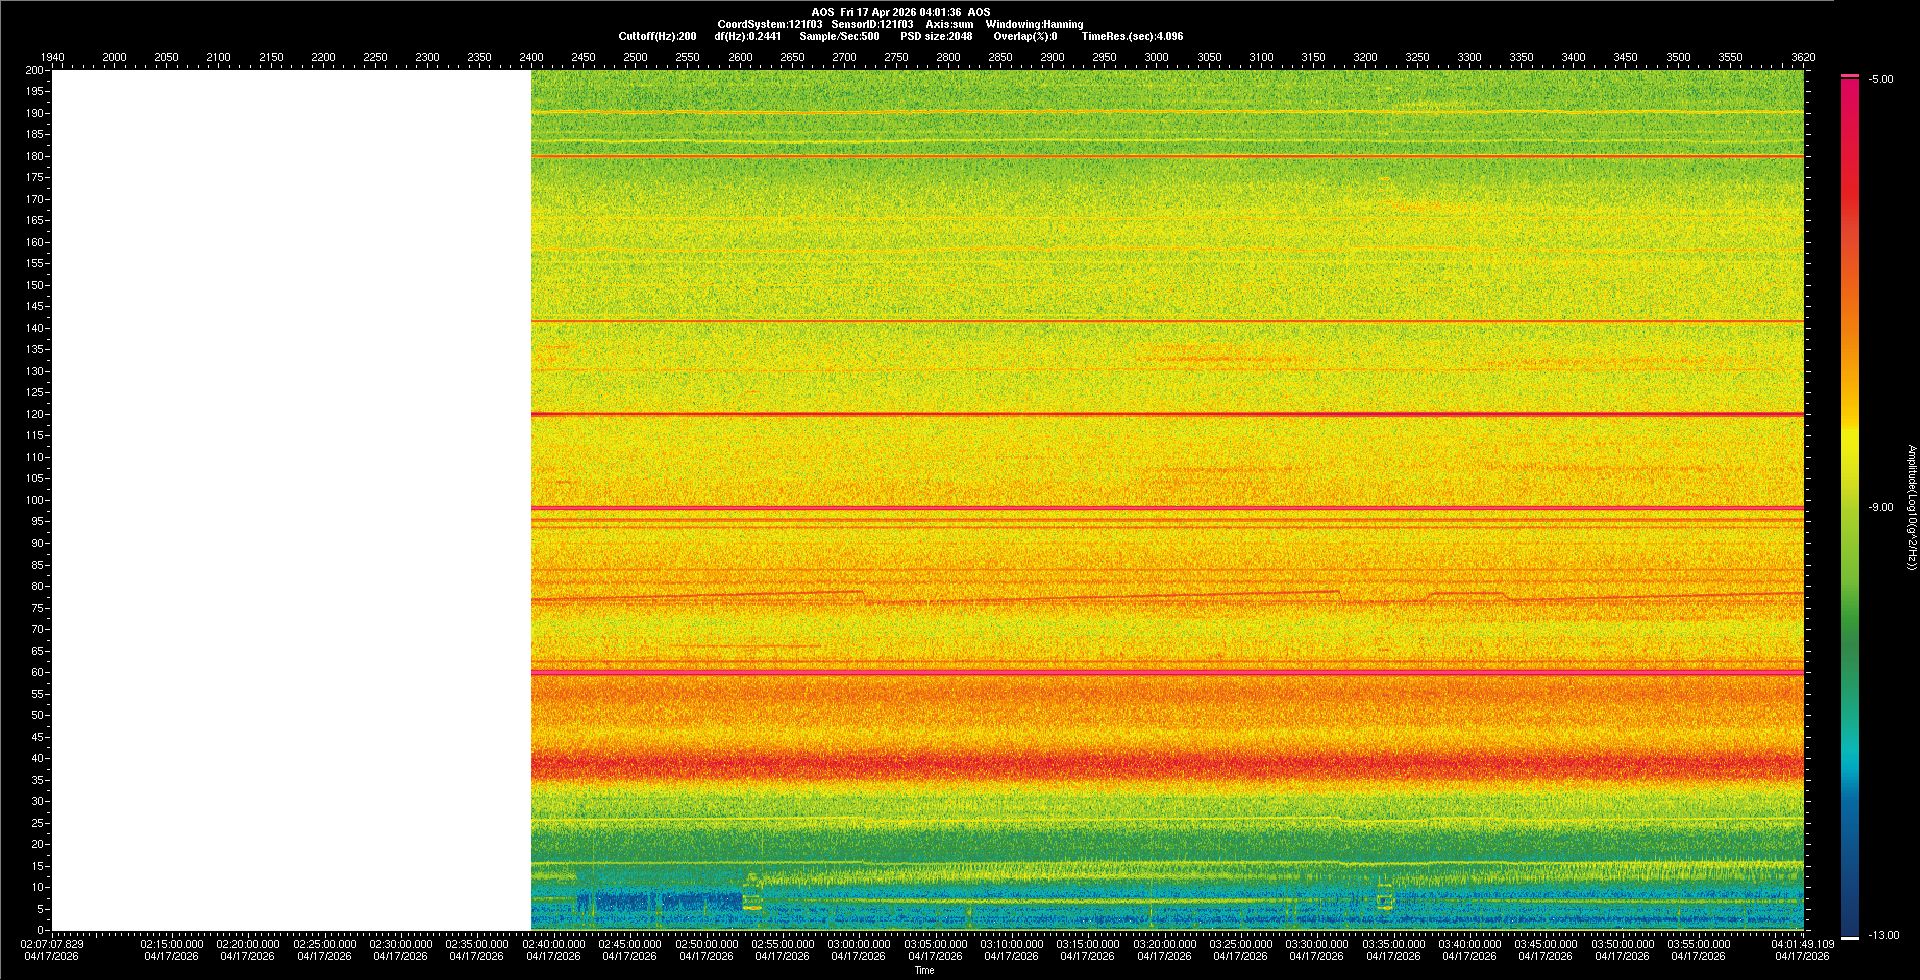Image resolution: width=1920 pixels, height=980 pixels.
Task: Click the Windowing:Hanning header text
Action: (1034, 24)
